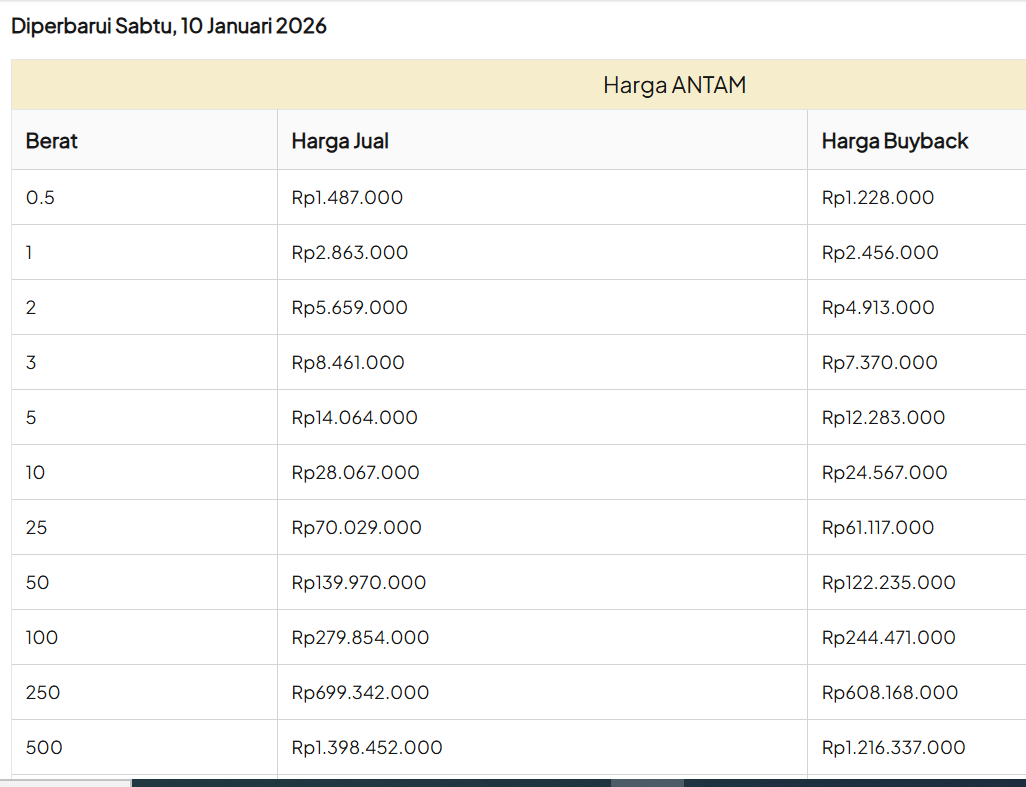Select selling price Rp699.342.000
The width and height of the screenshot is (1026, 787).
click(x=360, y=693)
